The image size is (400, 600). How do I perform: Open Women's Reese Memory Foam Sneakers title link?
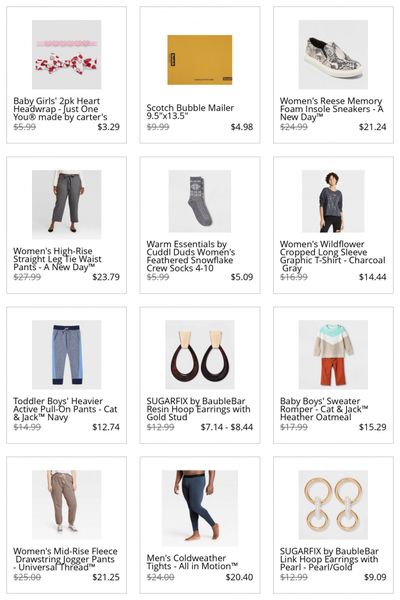[331, 109]
